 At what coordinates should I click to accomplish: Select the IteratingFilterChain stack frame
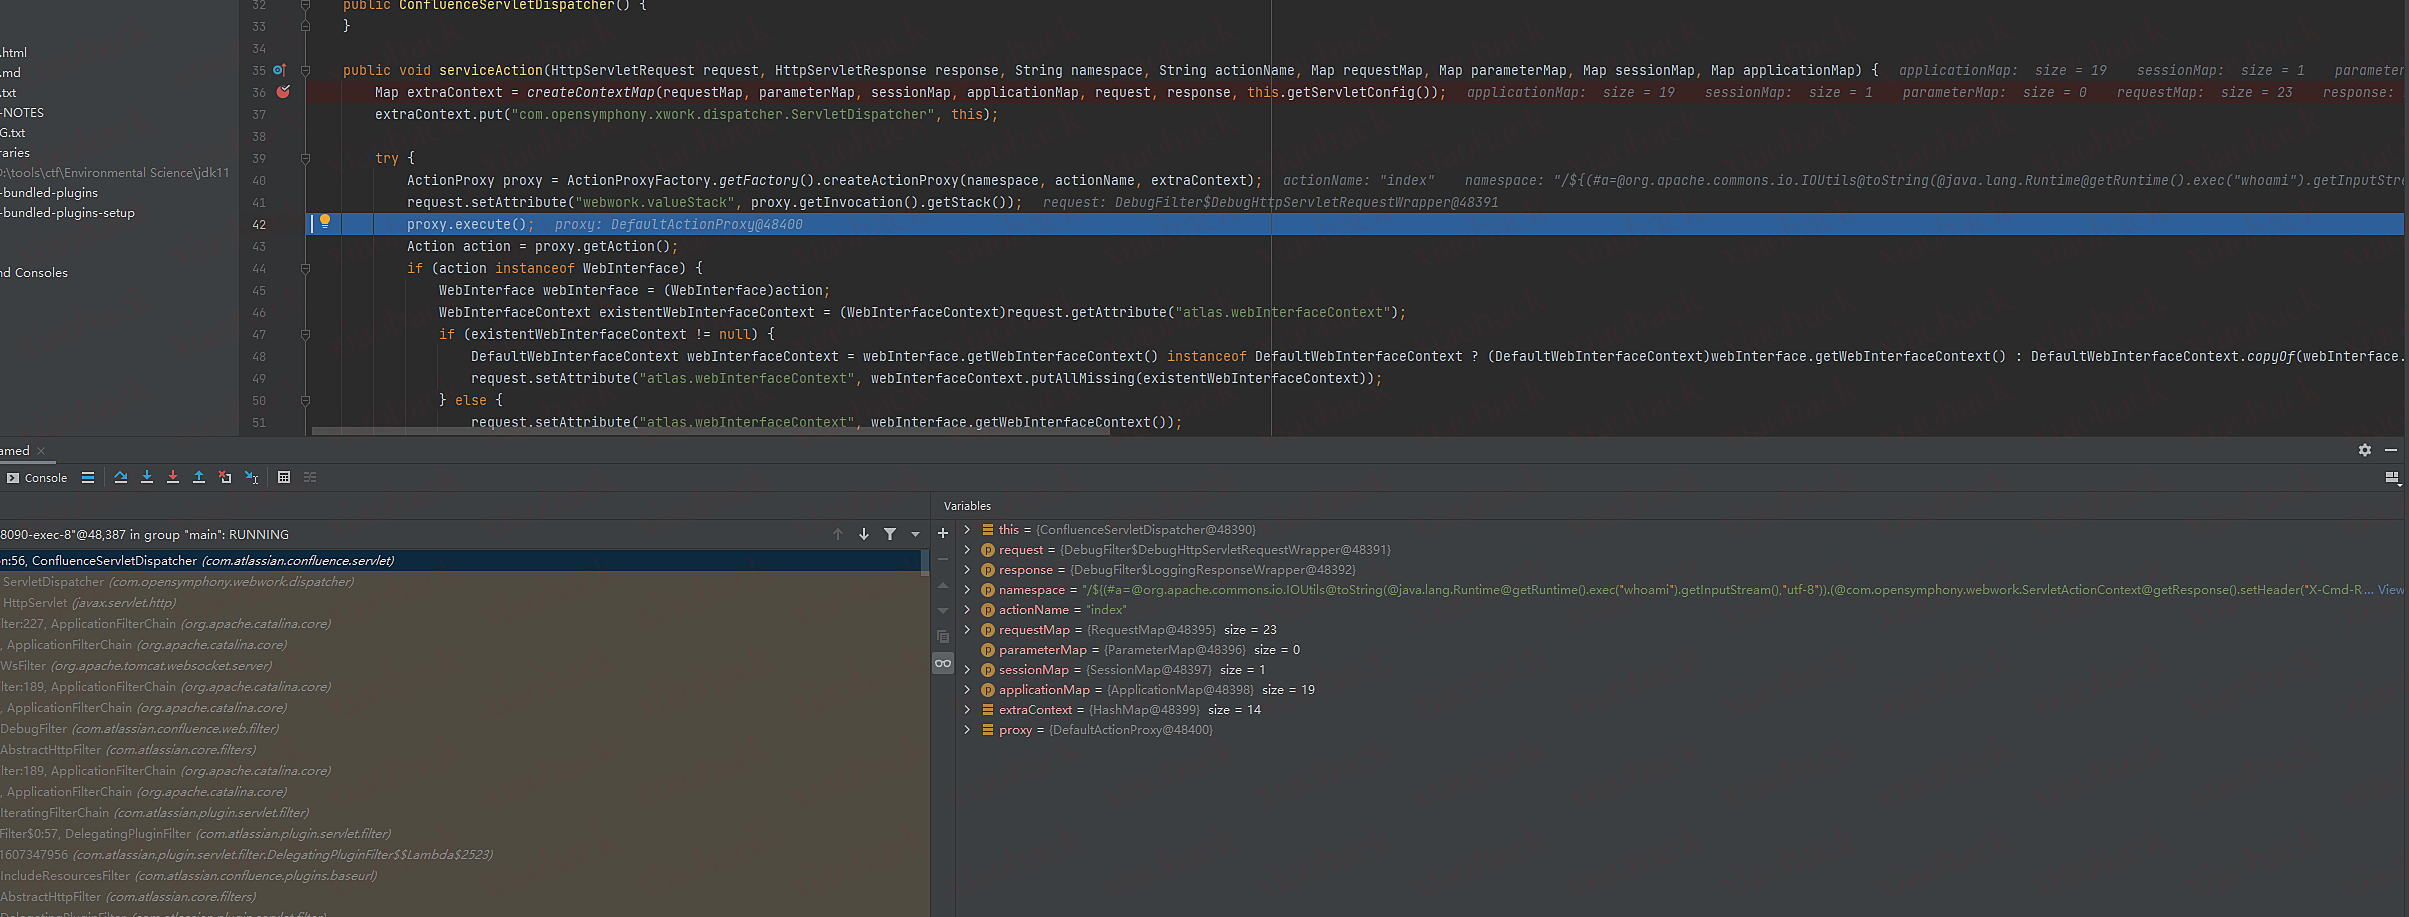point(460,813)
